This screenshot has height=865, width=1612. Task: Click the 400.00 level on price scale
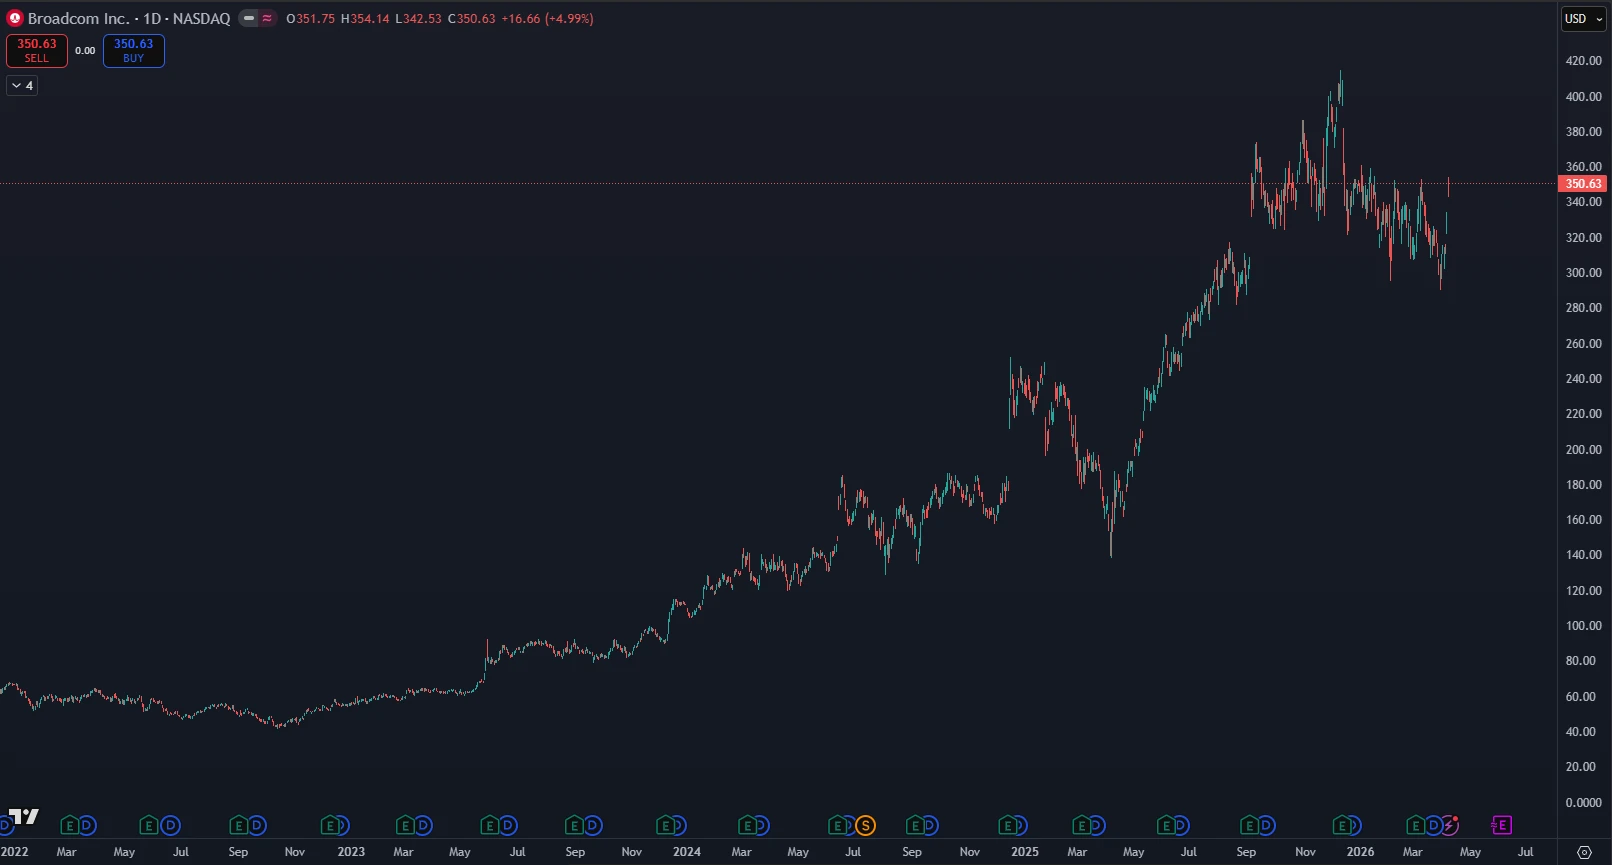point(1583,97)
